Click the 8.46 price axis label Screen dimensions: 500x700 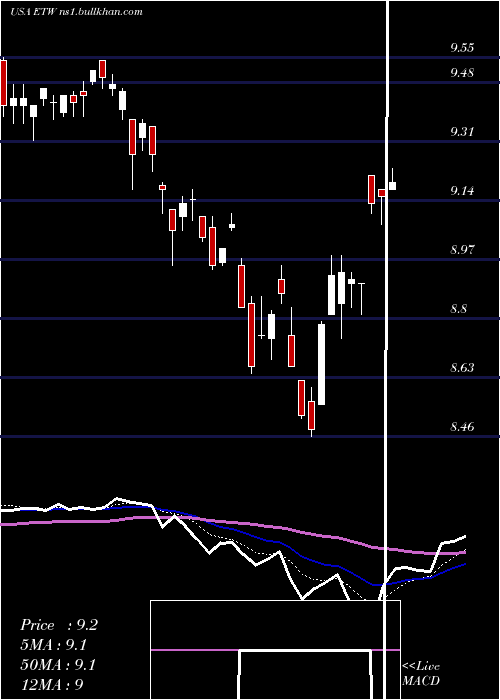[x=462, y=427]
